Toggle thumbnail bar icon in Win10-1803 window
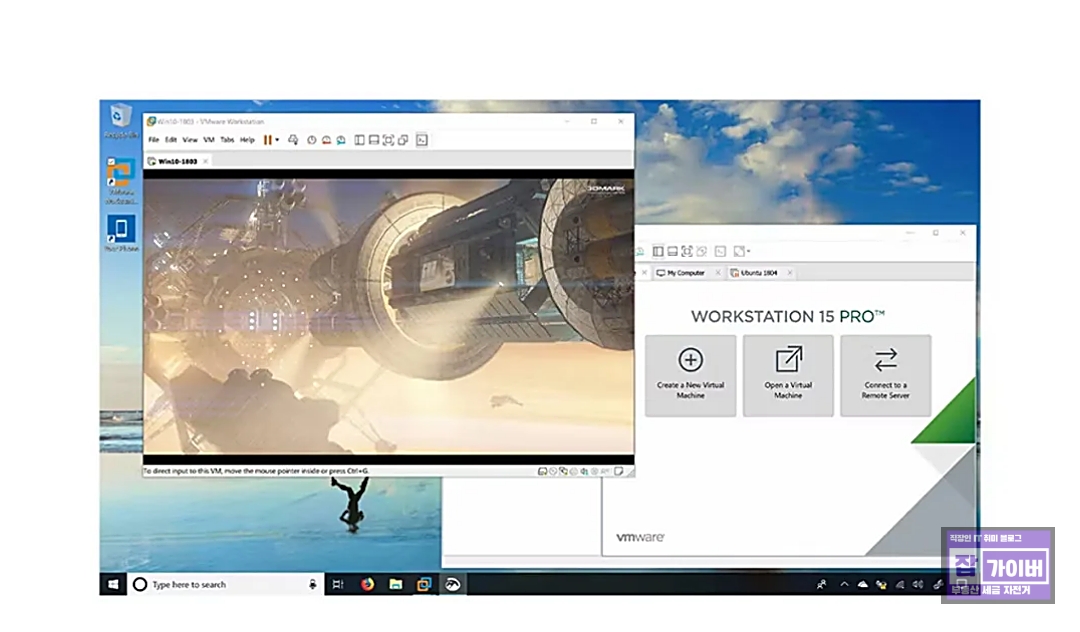 [373, 140]
